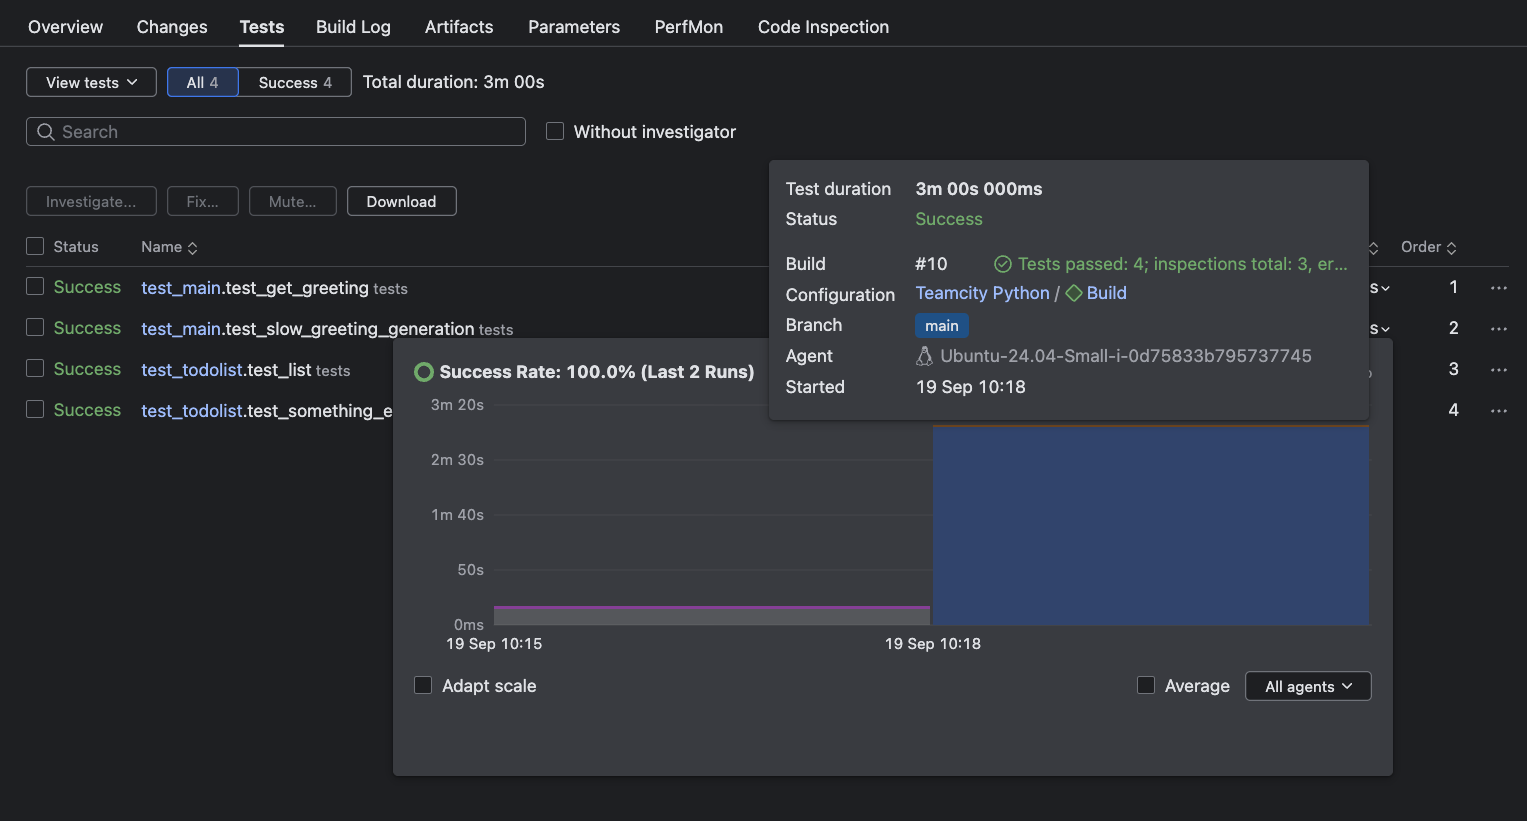The image size is (1527, 821).
Task: Click the Download button
Action: [x=401, y=201]
